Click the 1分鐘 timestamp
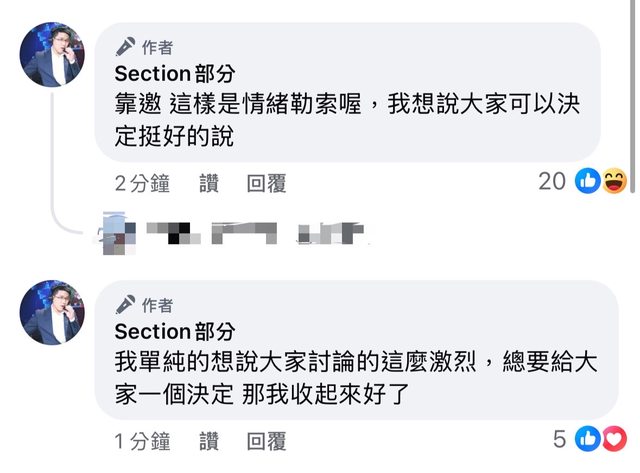Image resolution: width=640 pixels, height=473 pixels. pos(142,440)
